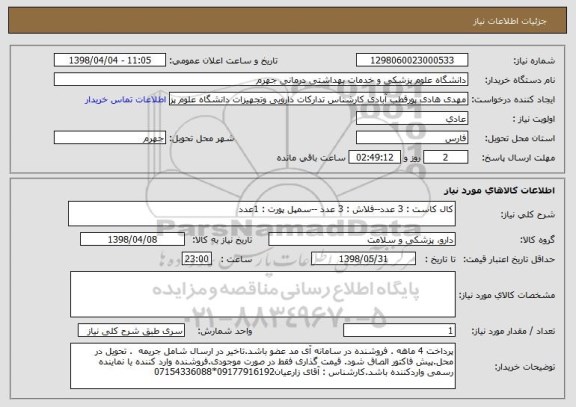
Task: Click the label توضیحات خریدار
Action: pyautogui.click(x=525, y=367)
